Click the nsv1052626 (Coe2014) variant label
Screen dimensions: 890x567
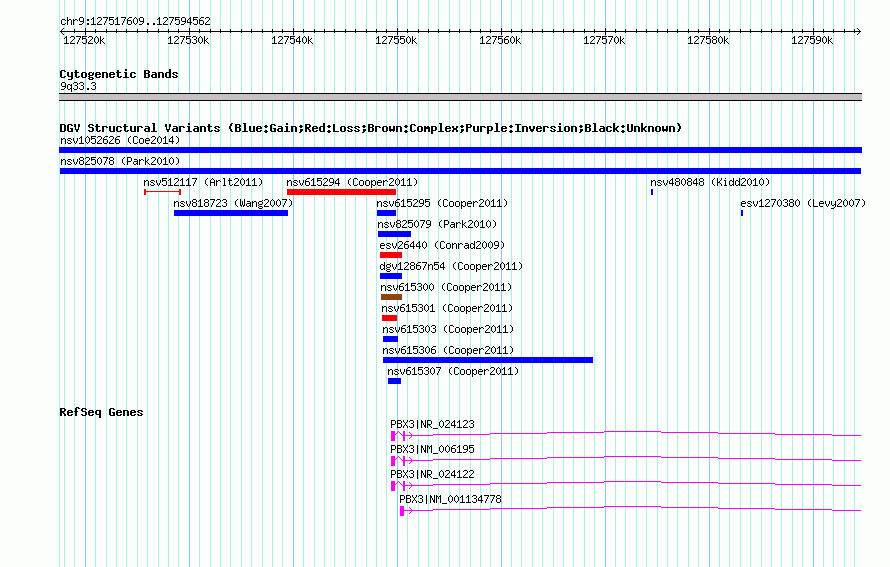click(120, 140)
